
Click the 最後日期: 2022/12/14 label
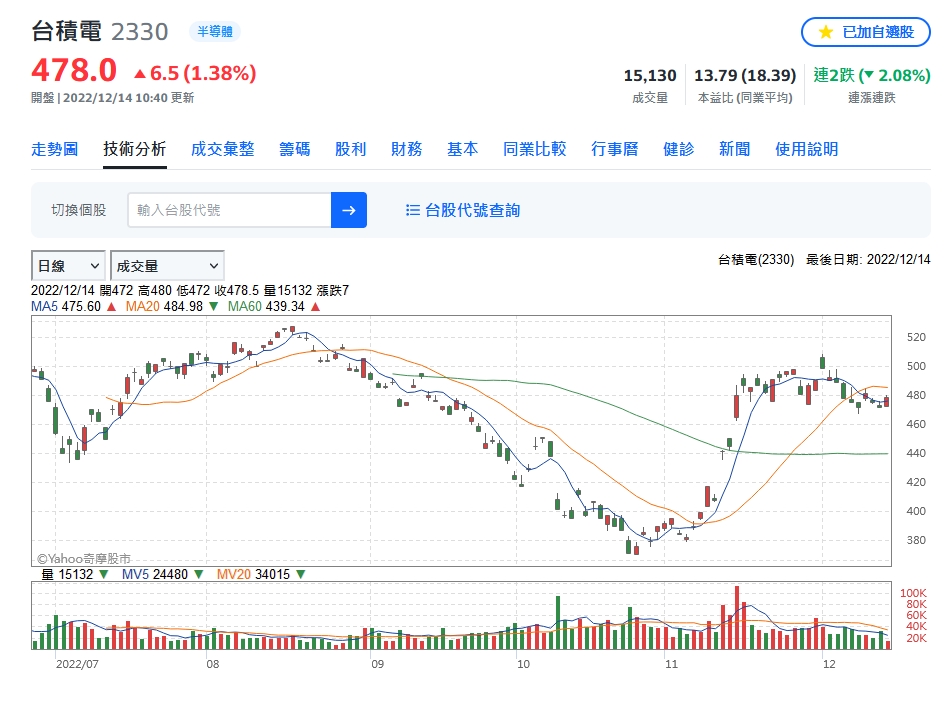click(x=868, y=260)
